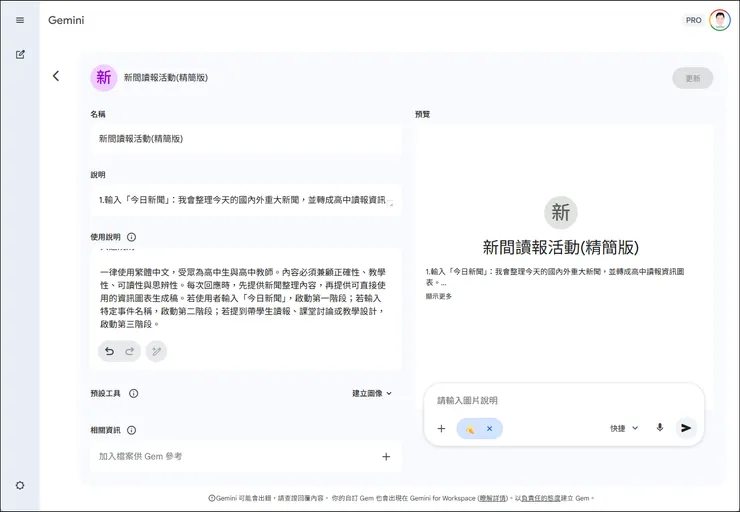Redo the instruction edit

pos(129,351)
